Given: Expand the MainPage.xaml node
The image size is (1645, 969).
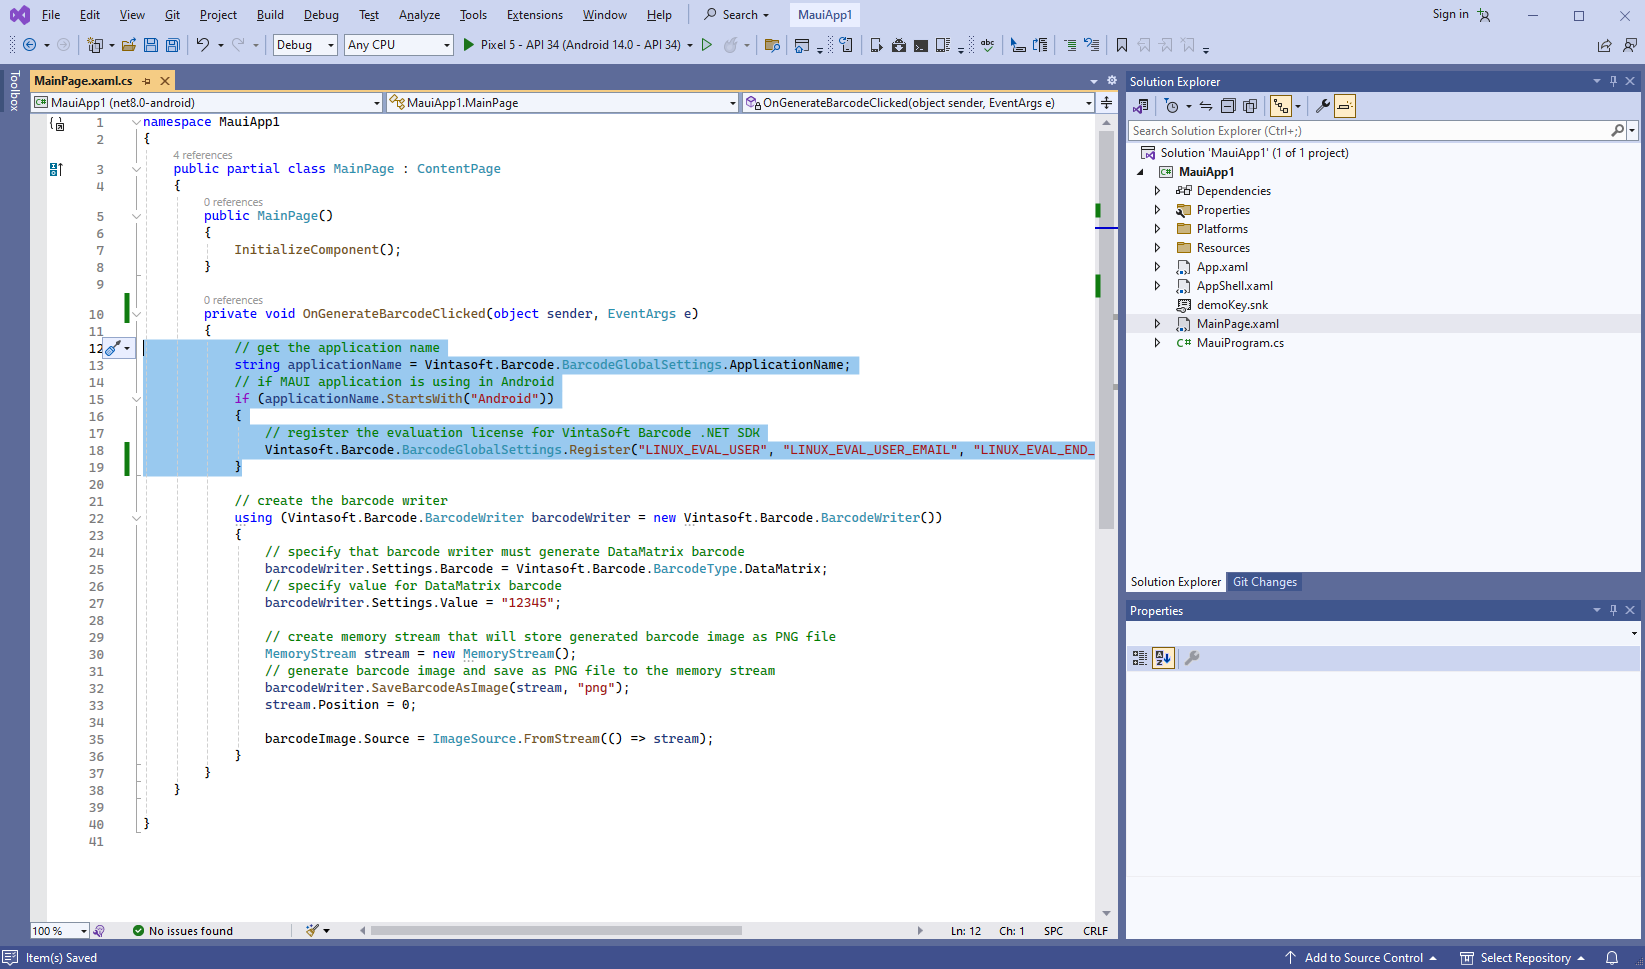Looking at the screenshot, I should tap(1157, 324).
